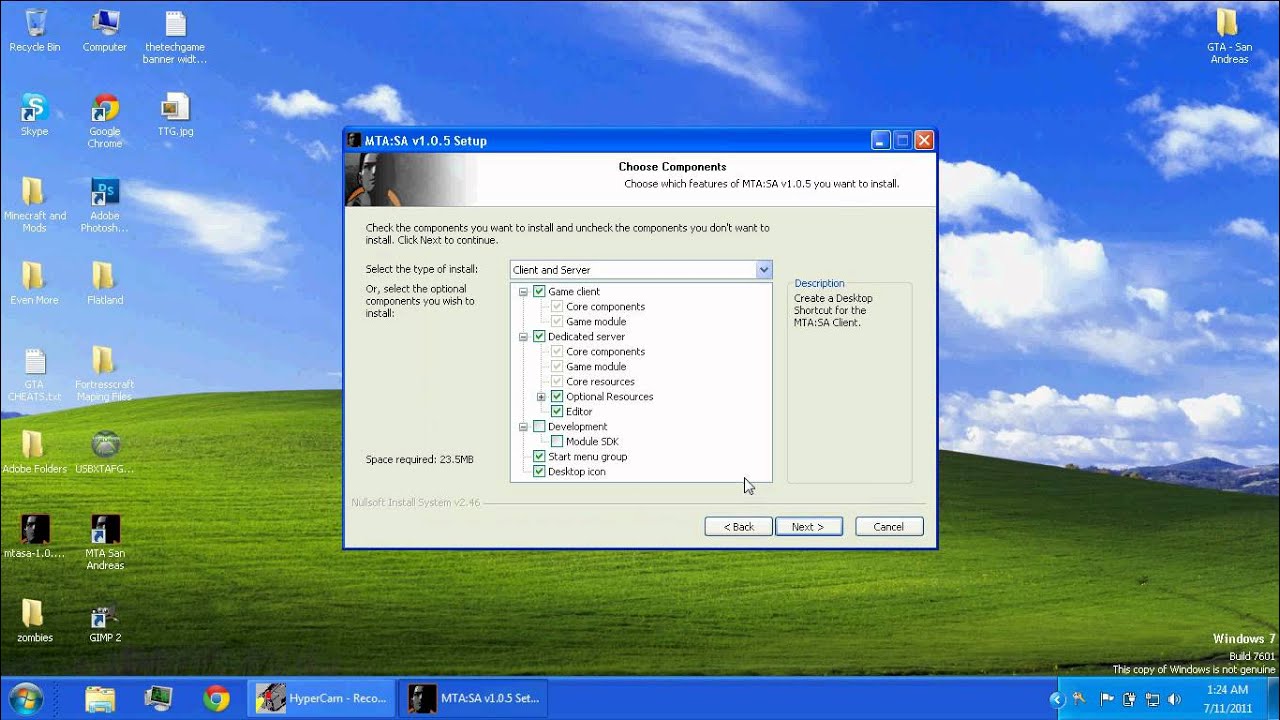Open Windows Explorer from the taskbar
Viewport: 1280px width, 720px height.
click(100, 697)
